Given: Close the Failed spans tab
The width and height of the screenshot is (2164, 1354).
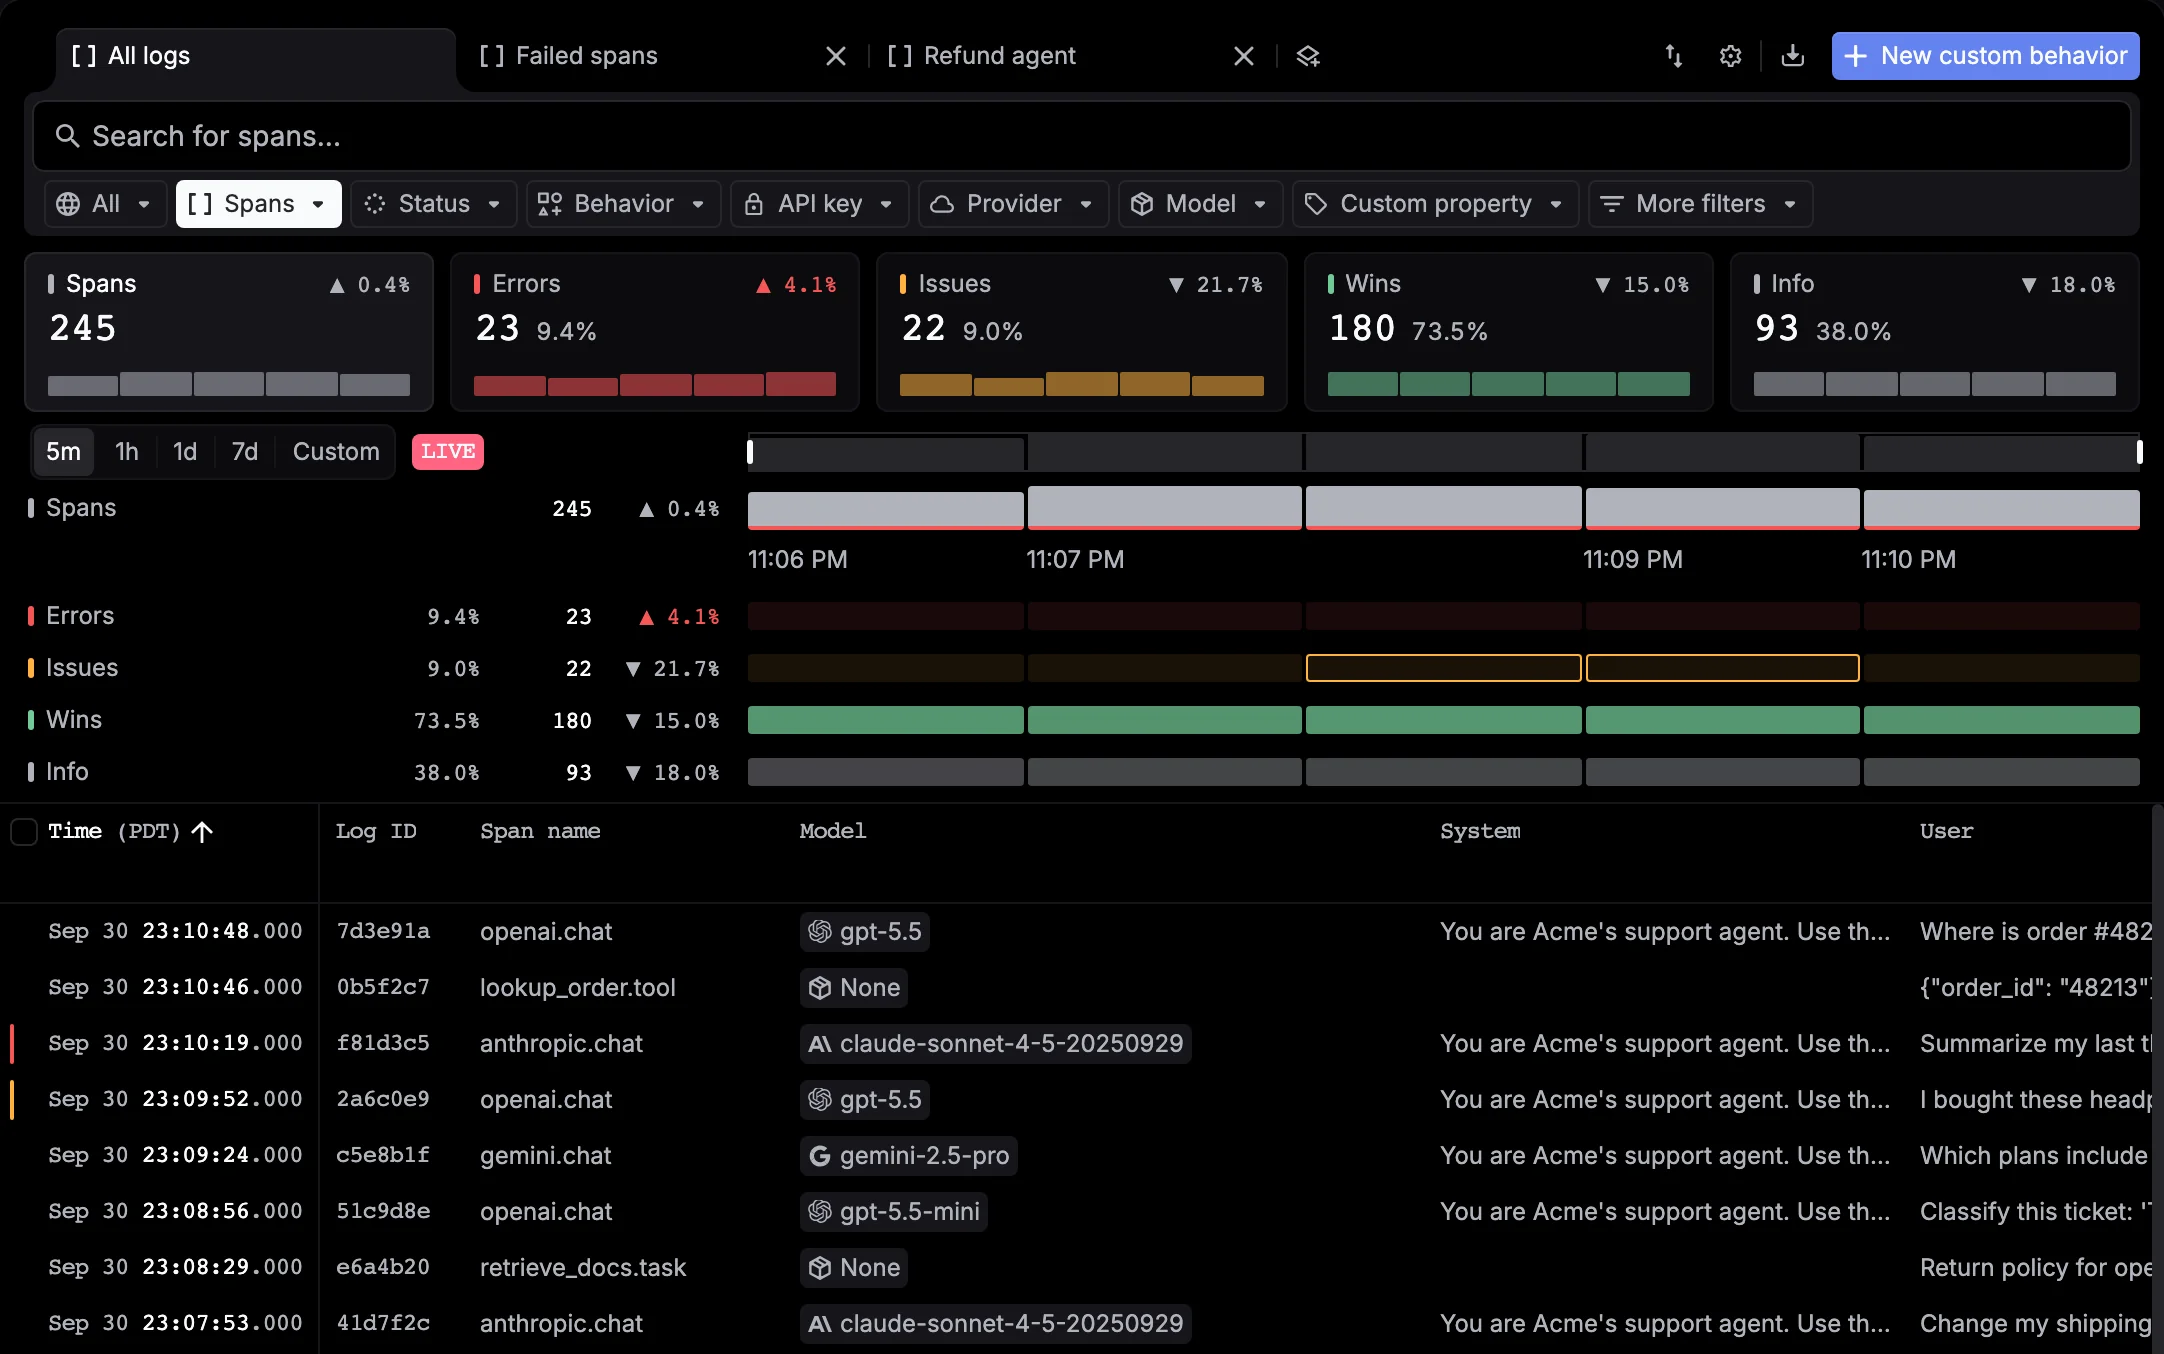Looking at the screenshot, I should (x=836, y=56).
